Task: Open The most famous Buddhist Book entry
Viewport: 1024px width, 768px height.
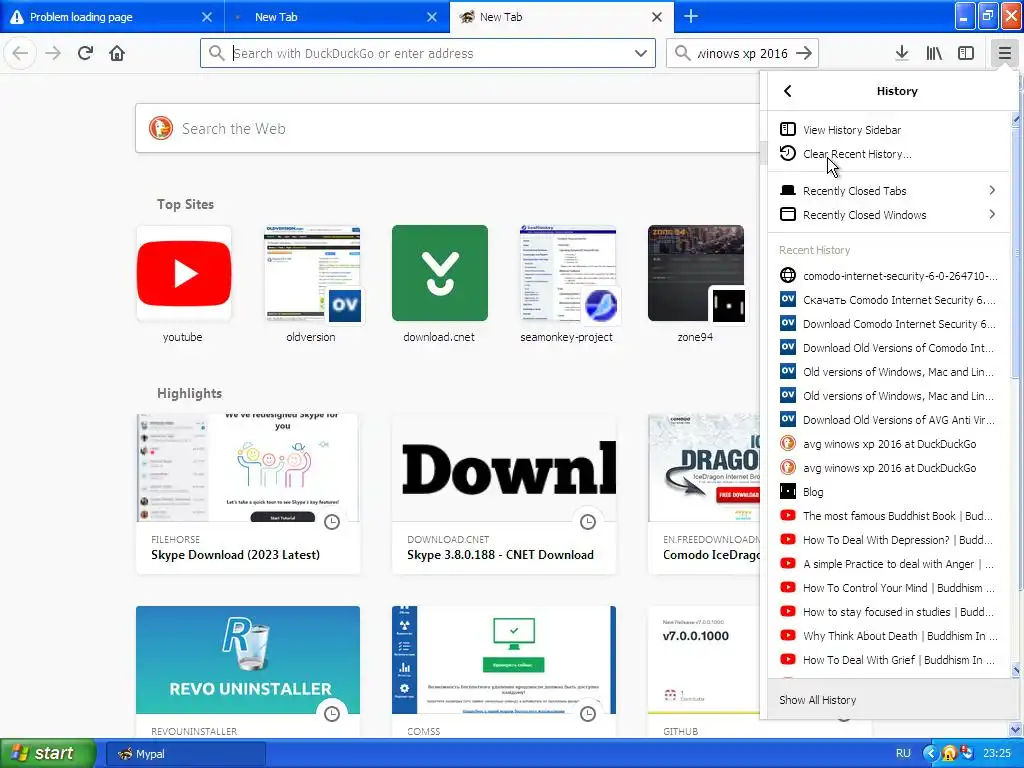Action: [889, 516]
